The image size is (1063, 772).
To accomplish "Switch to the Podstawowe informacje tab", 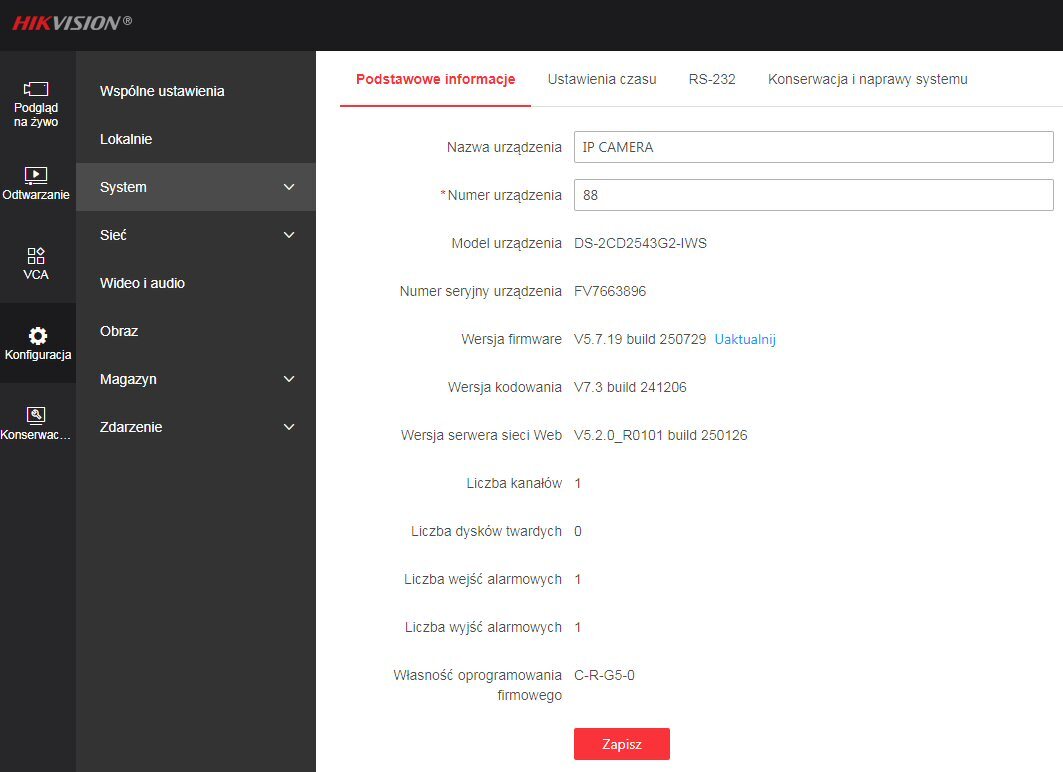I will coord(435,79).
